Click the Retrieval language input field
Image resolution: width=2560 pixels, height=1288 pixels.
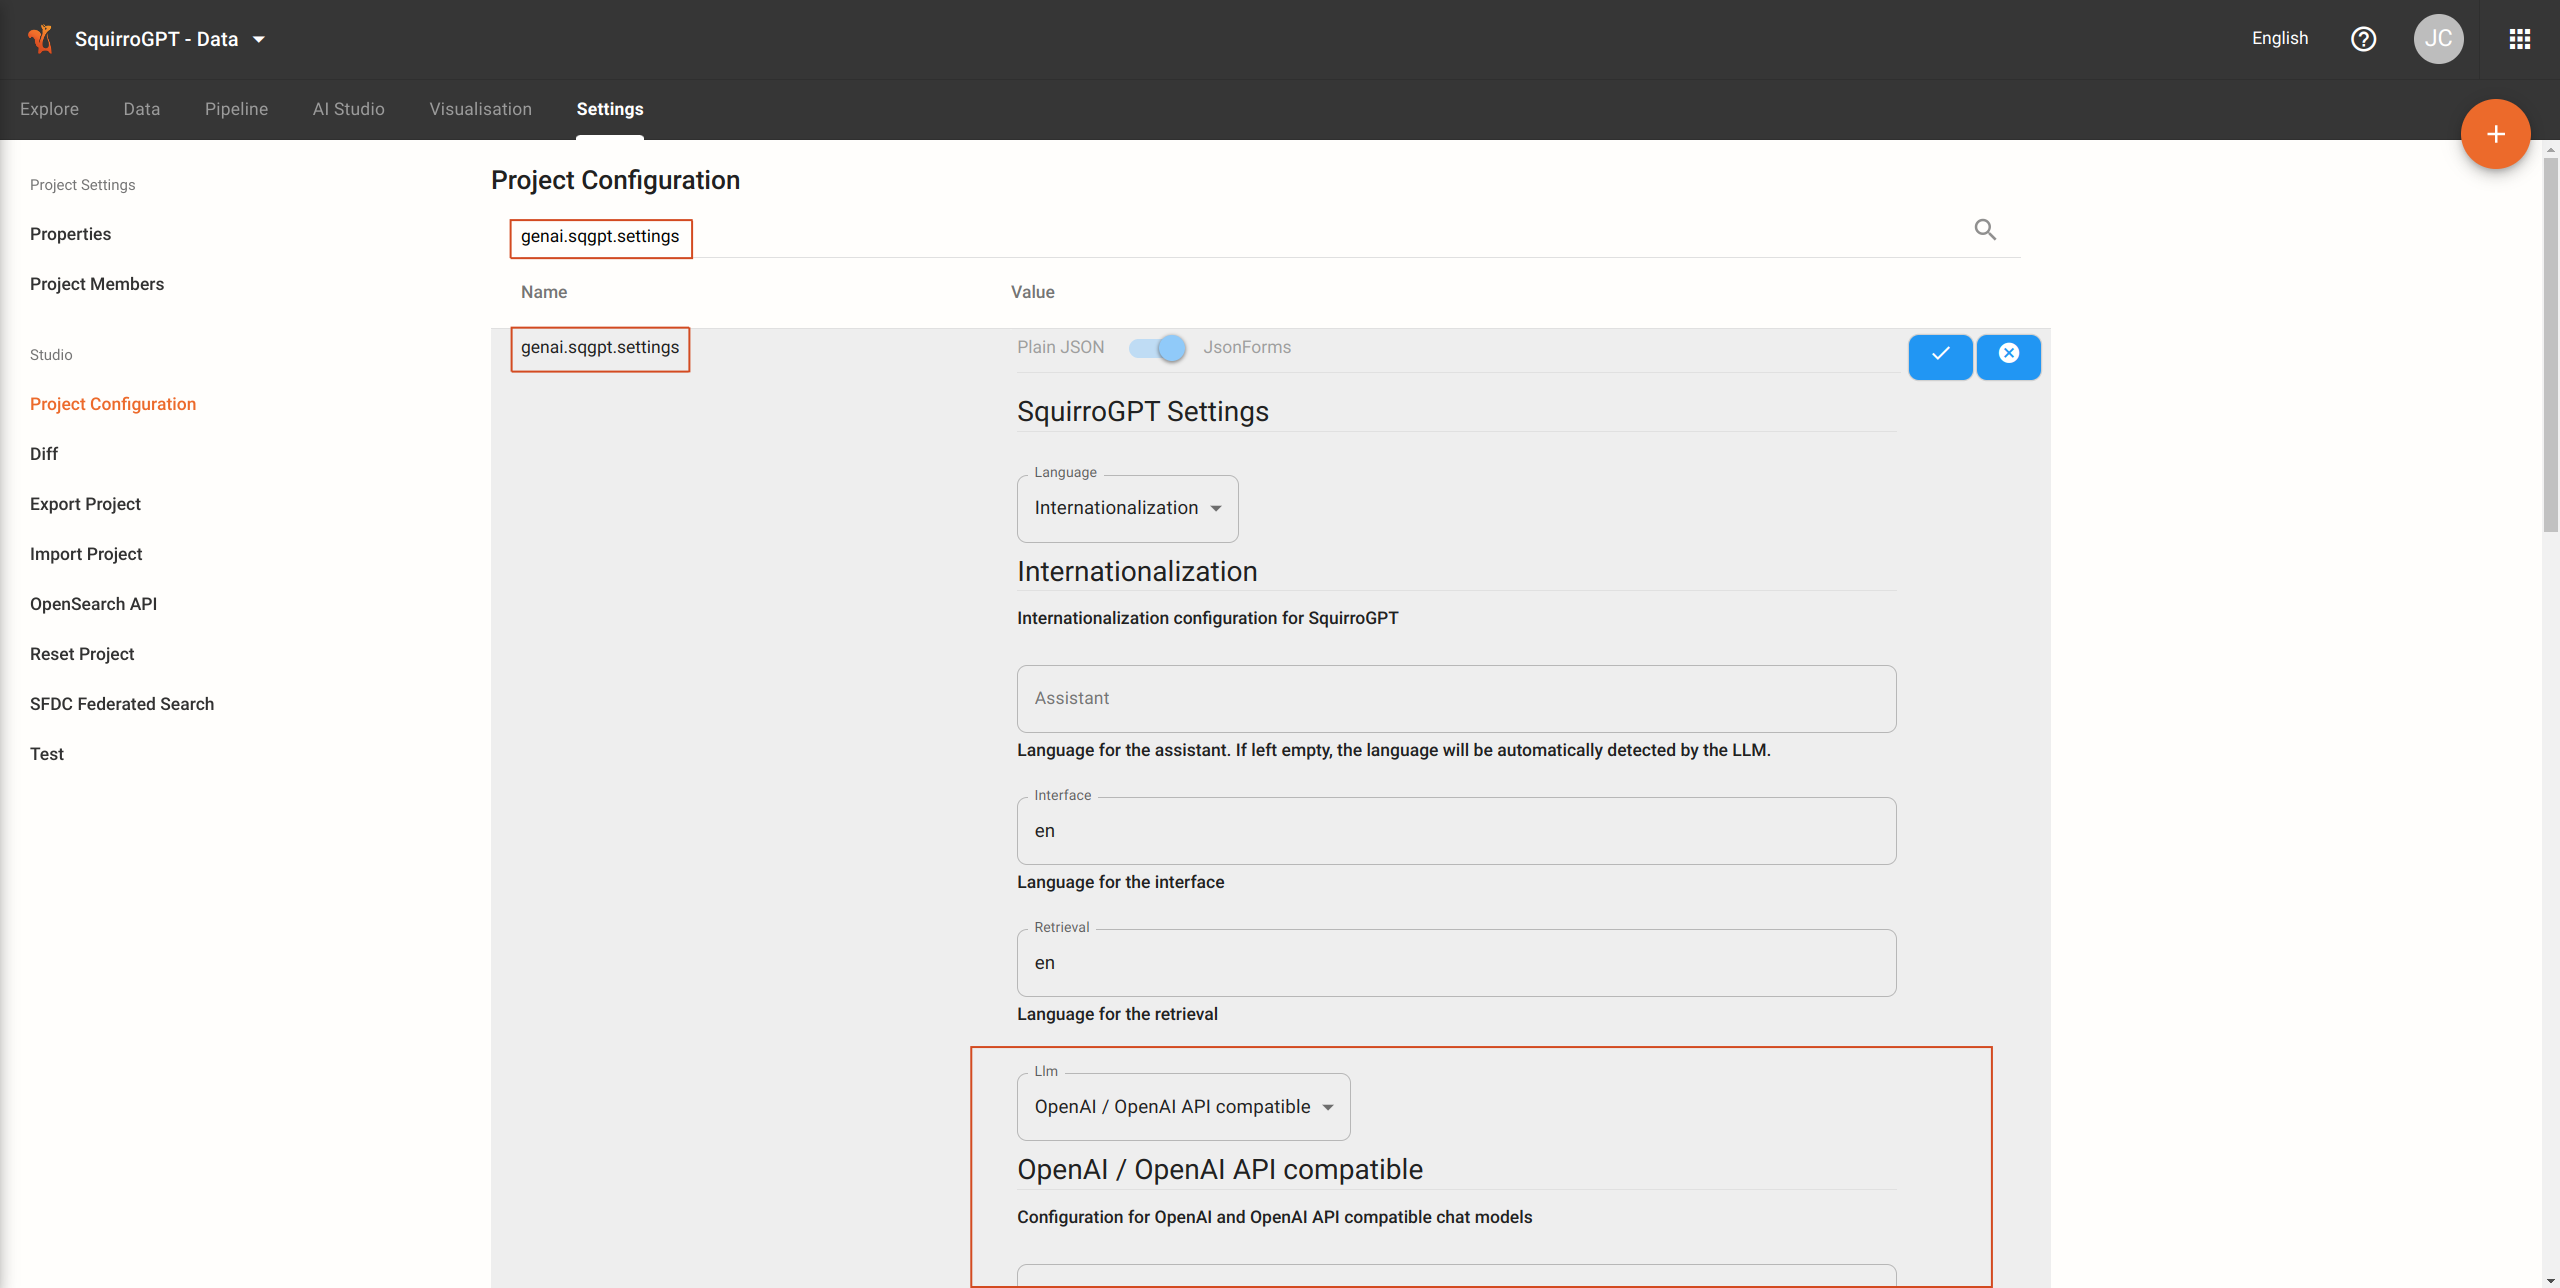pos(1455,963)
